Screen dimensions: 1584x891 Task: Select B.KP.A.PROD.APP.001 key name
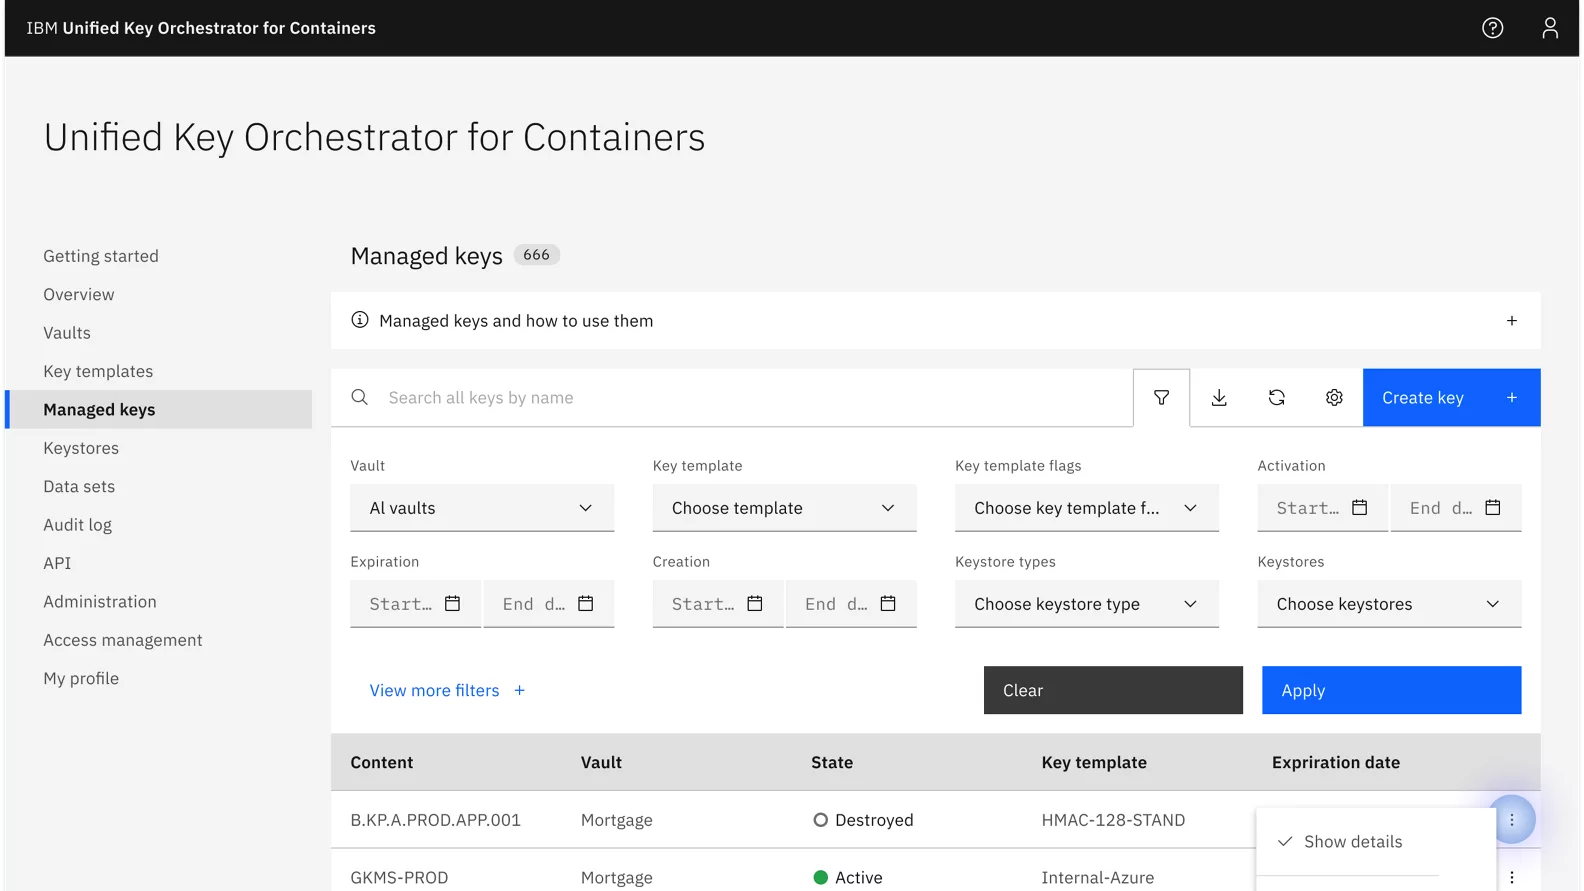(x=435, y=820)
